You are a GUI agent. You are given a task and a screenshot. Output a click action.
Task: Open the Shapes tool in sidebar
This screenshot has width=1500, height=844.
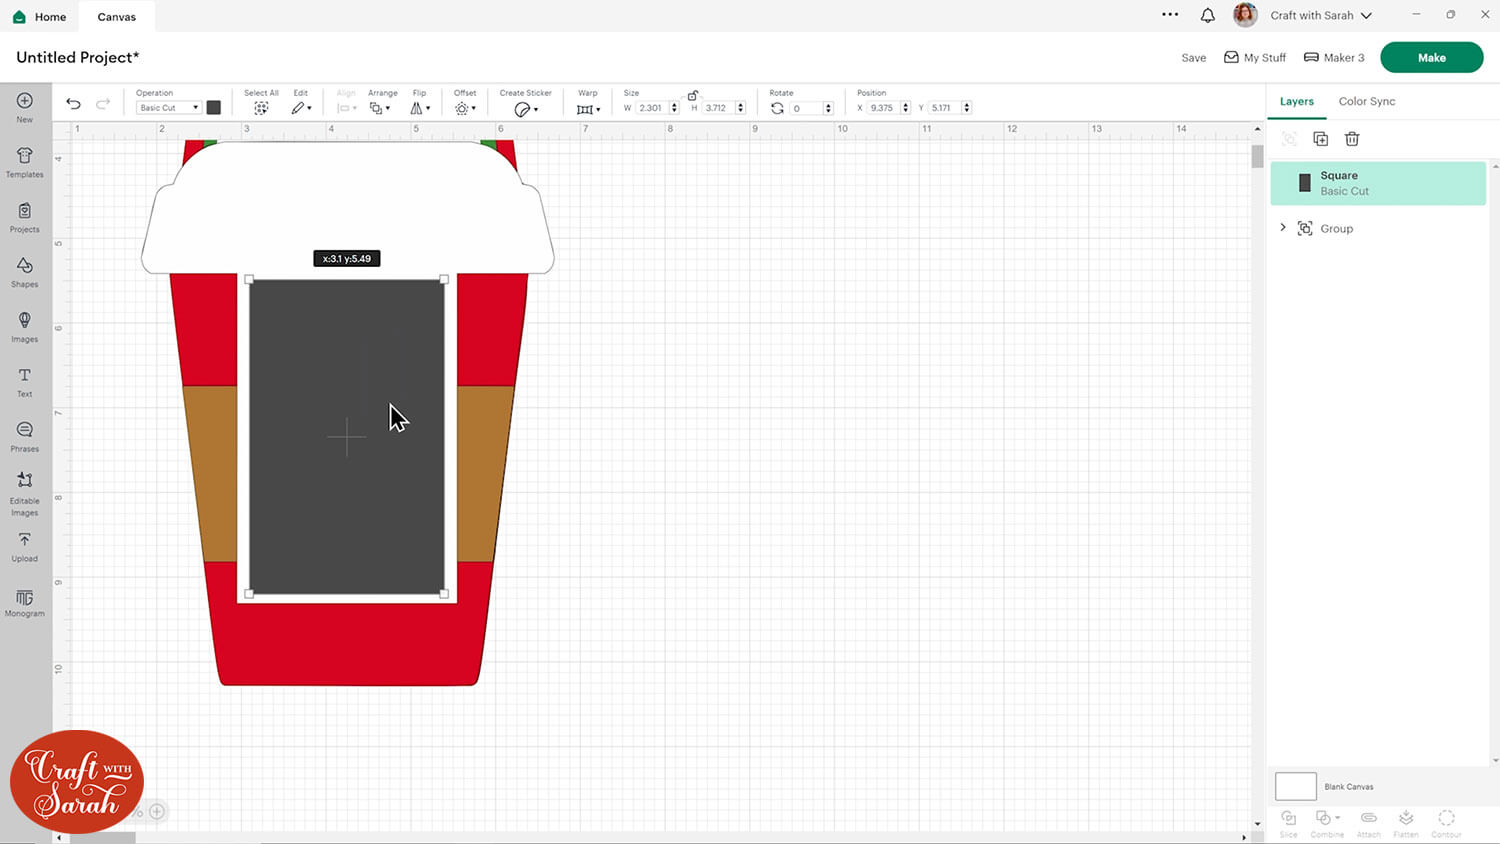(x=25, y=271)
